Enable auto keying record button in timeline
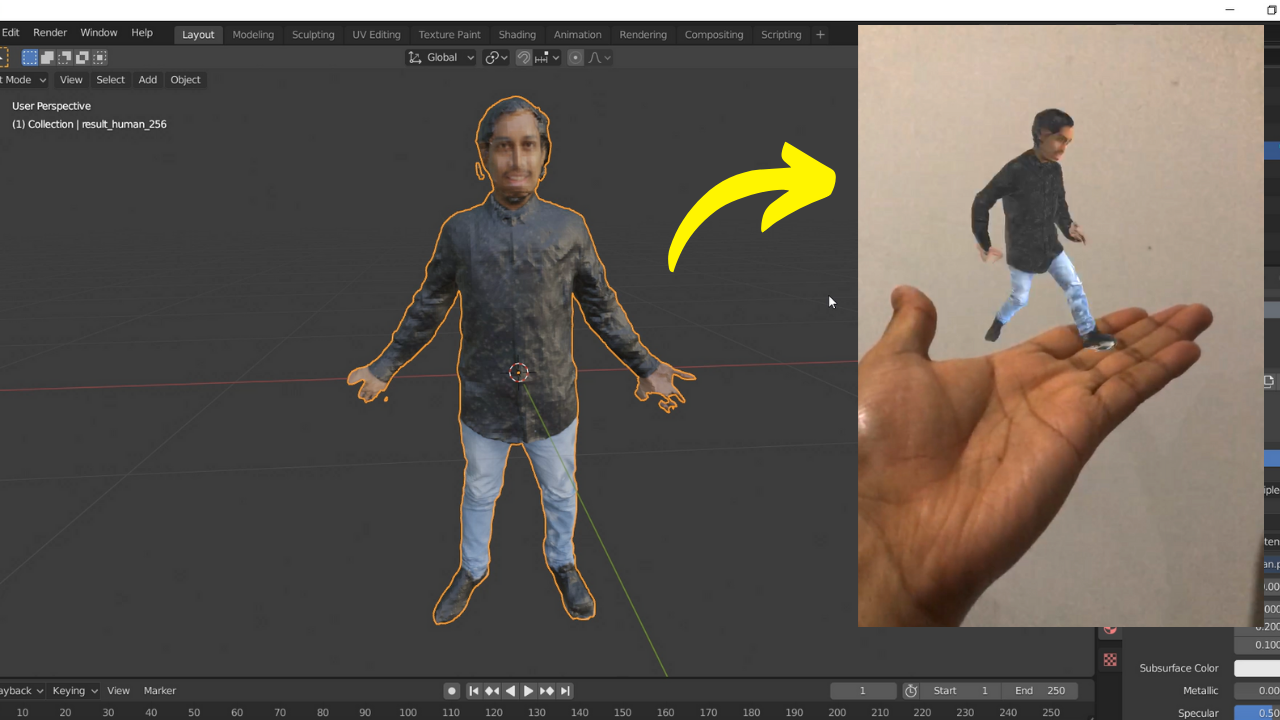Image resolution: width=1280 pixels, height=720 pixels. point(451,690)
